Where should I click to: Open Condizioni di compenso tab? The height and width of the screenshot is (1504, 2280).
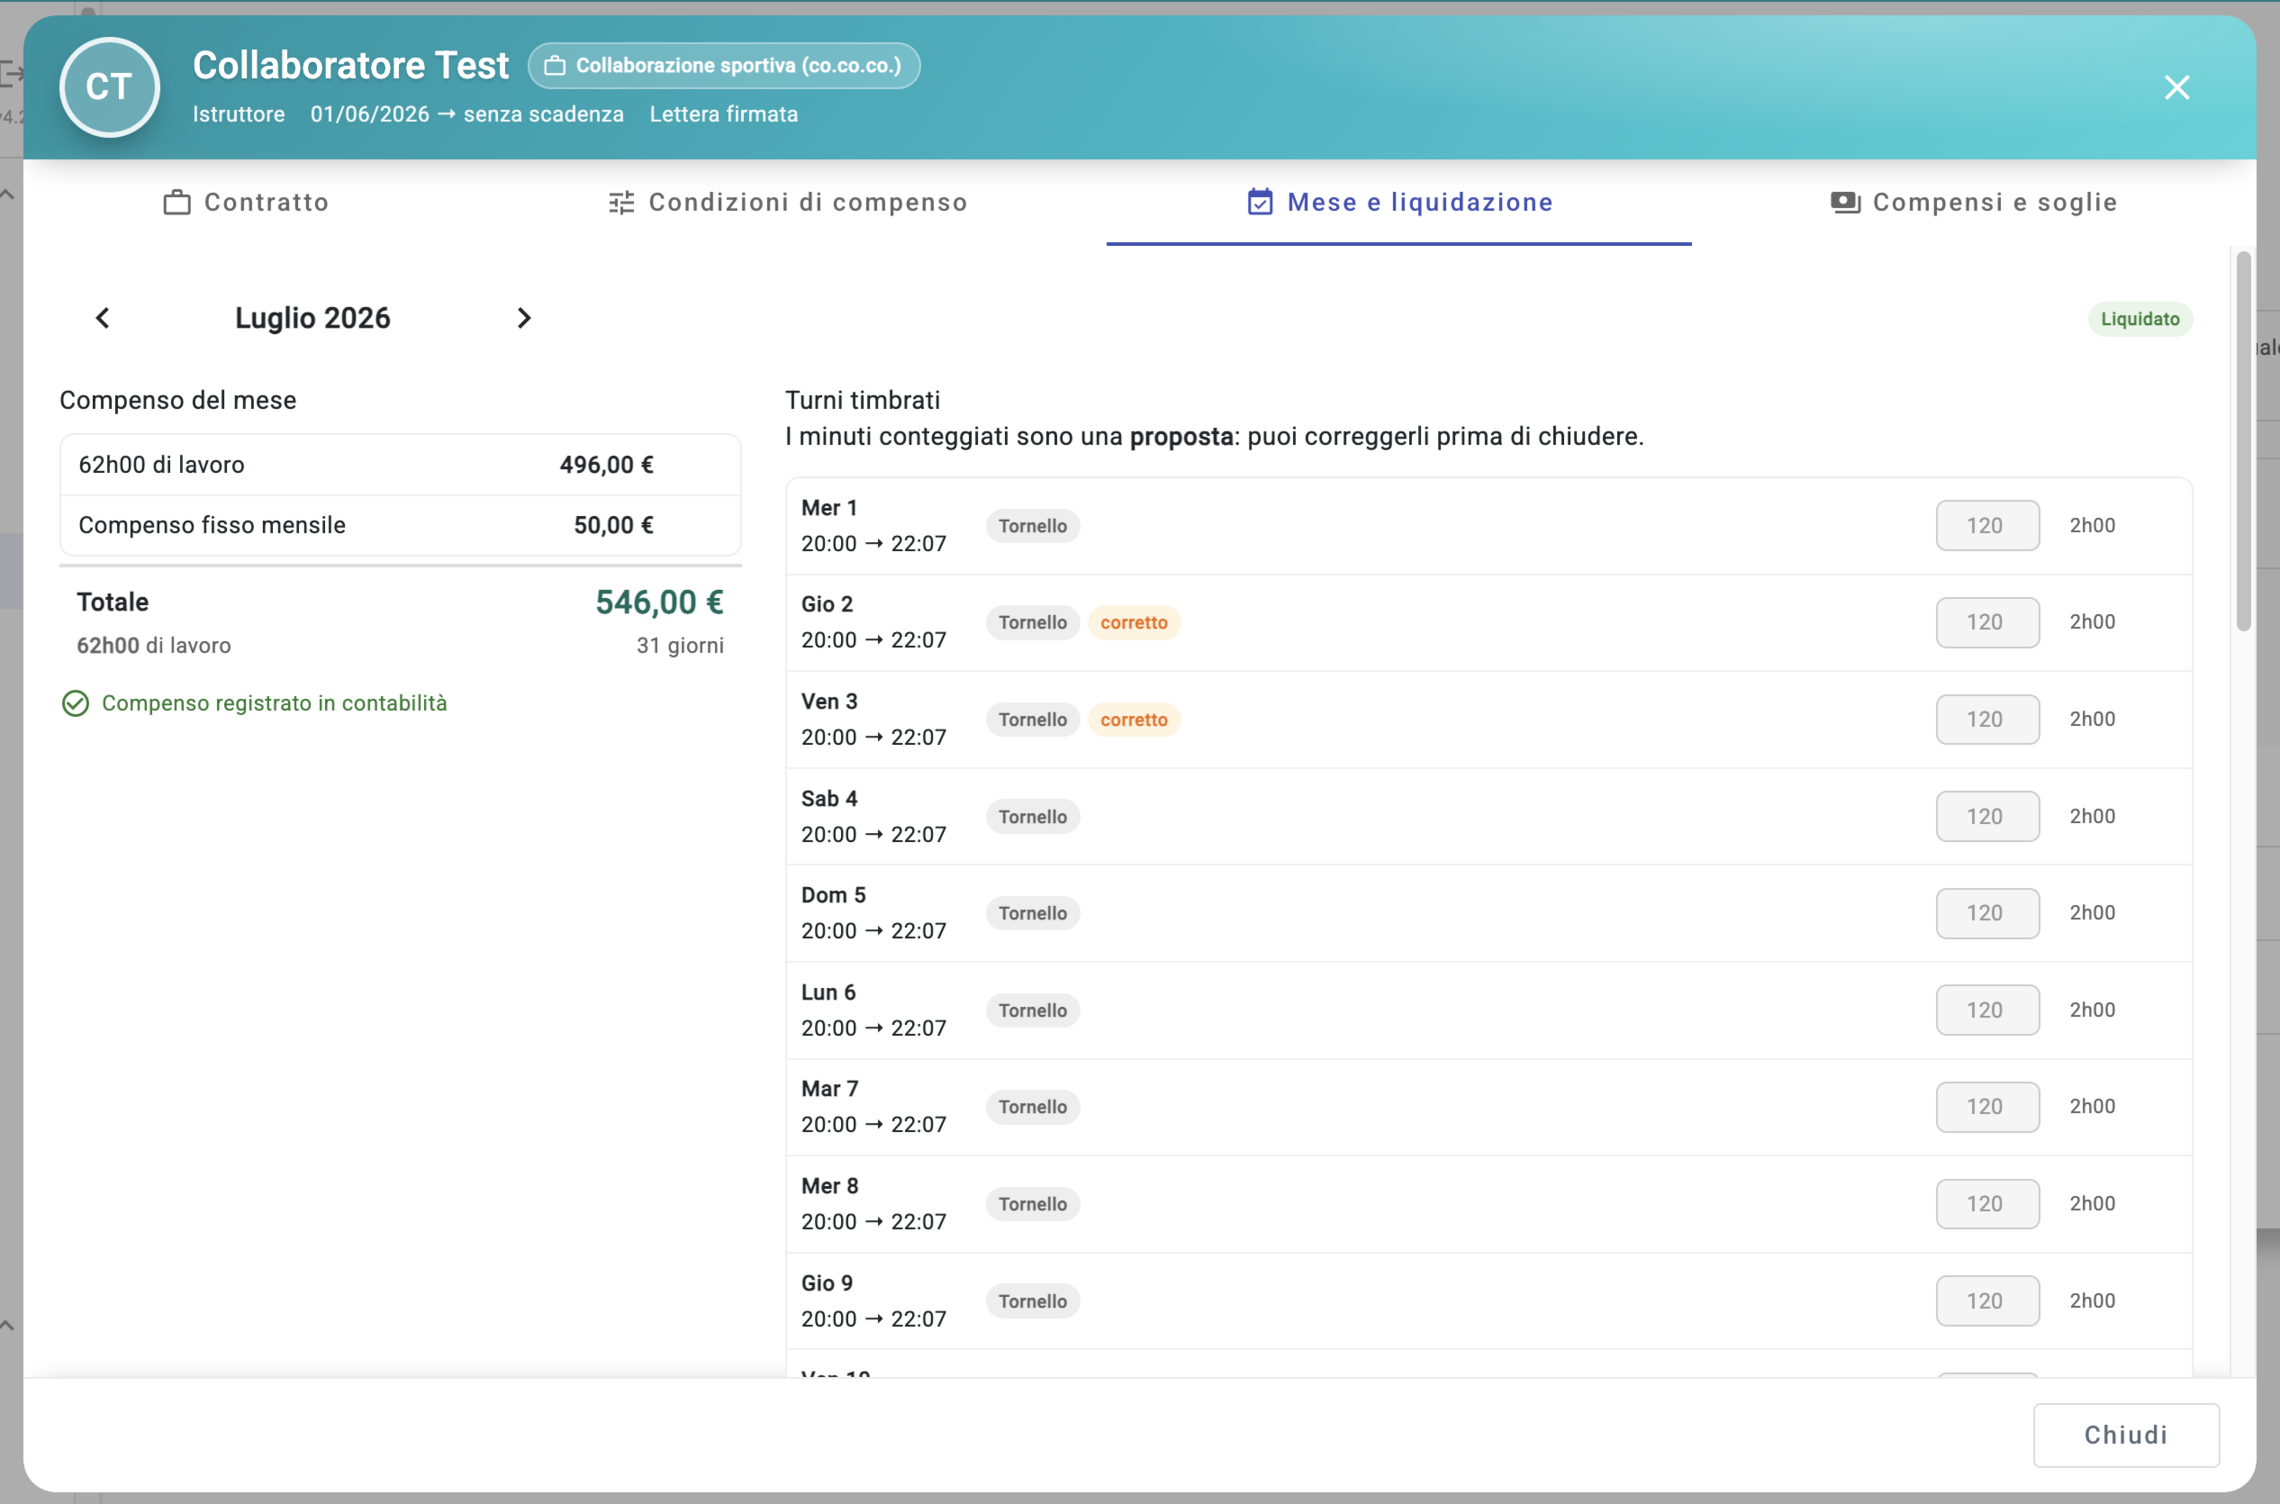[788, 202]
